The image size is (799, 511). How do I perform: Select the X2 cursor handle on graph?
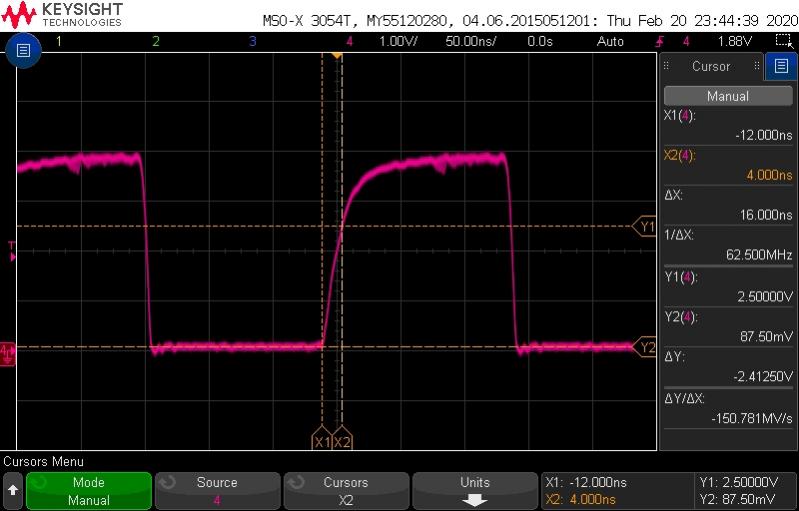(x=343, y=441)
